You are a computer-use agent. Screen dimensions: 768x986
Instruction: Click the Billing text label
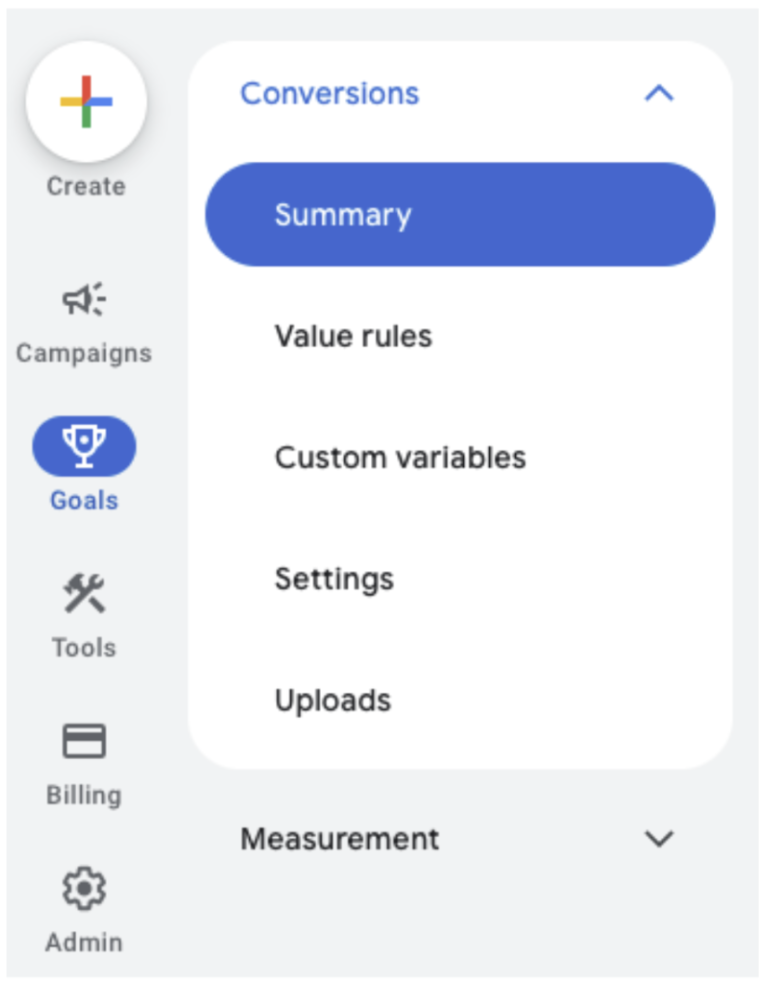tap(84, 795)
